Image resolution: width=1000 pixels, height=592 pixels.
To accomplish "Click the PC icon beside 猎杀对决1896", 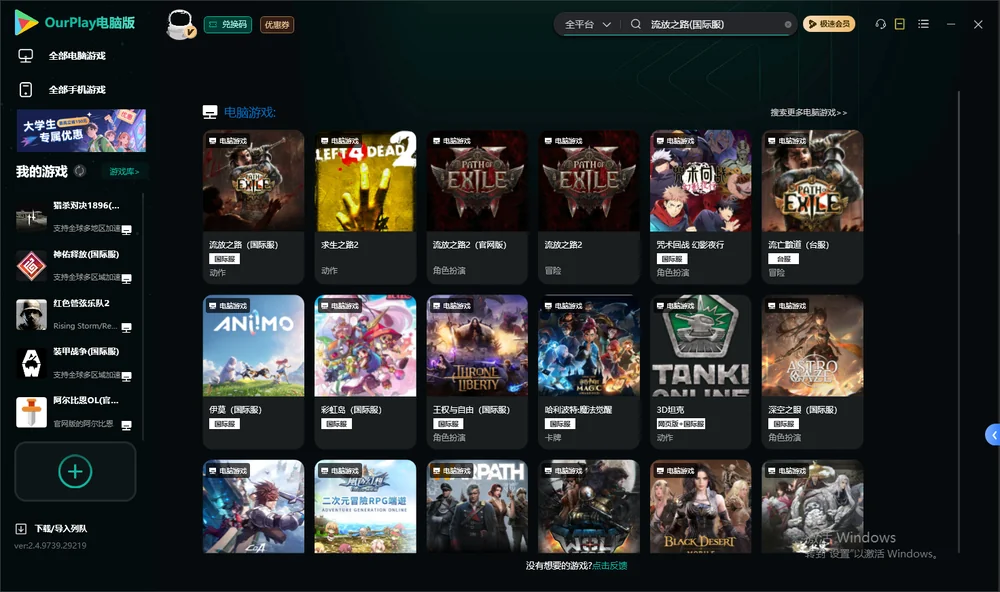I will (x=126, y=230).
